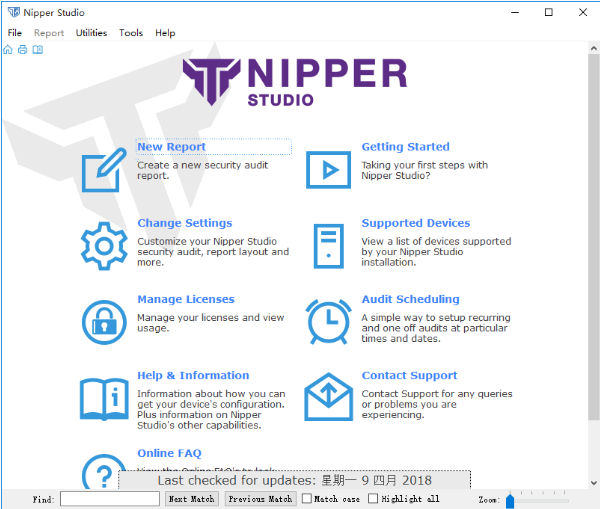Screen dimensions: 600x509
Task: Click the Supported Devices server icon
Action: pyautogui.click(x=328, y=245)
